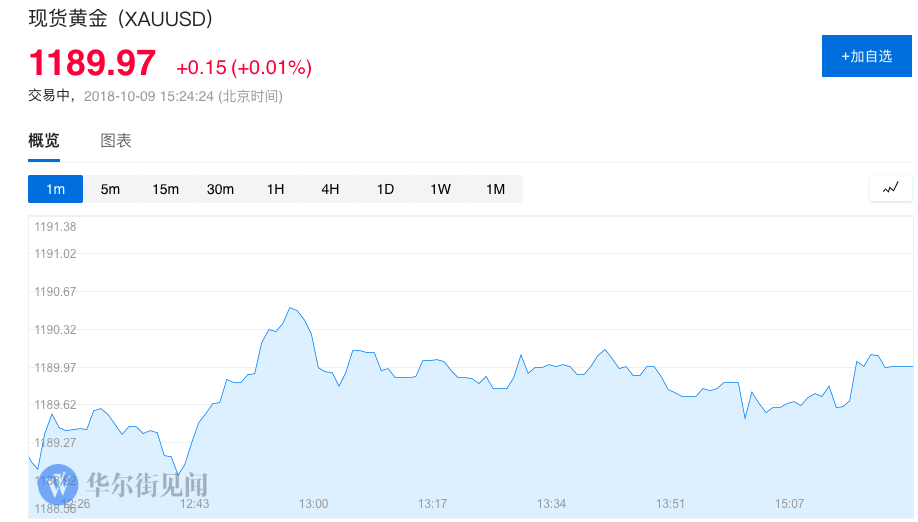Select the 15m interval

tap(165, 189)
